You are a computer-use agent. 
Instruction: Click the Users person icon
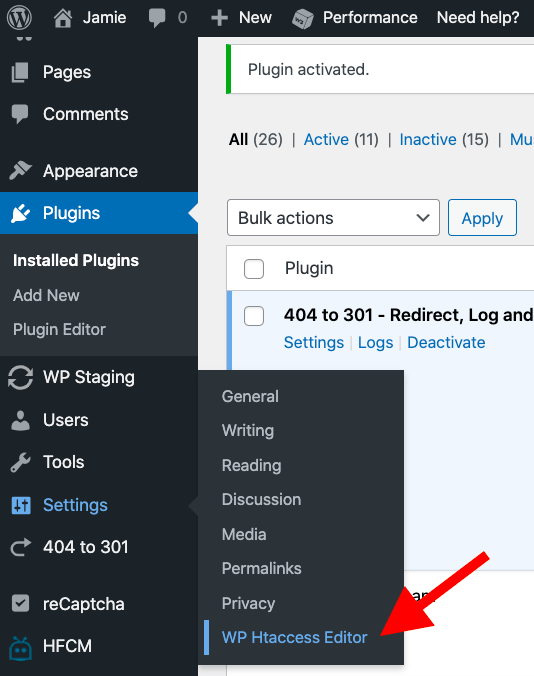20,420
